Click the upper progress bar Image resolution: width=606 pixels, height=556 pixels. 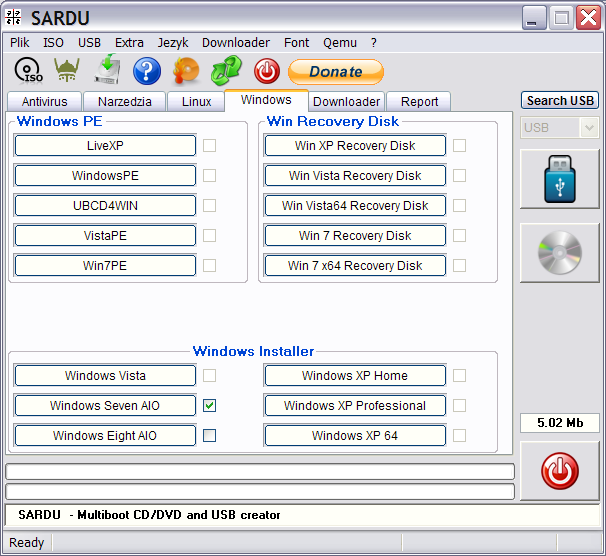tap(260, 472)
